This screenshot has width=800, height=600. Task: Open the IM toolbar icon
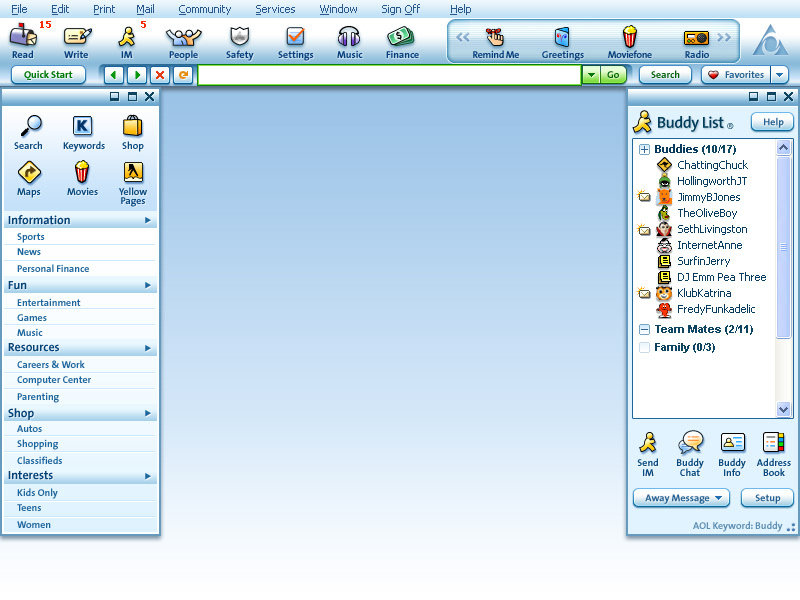pyautogui.click(x=127, y=37)
